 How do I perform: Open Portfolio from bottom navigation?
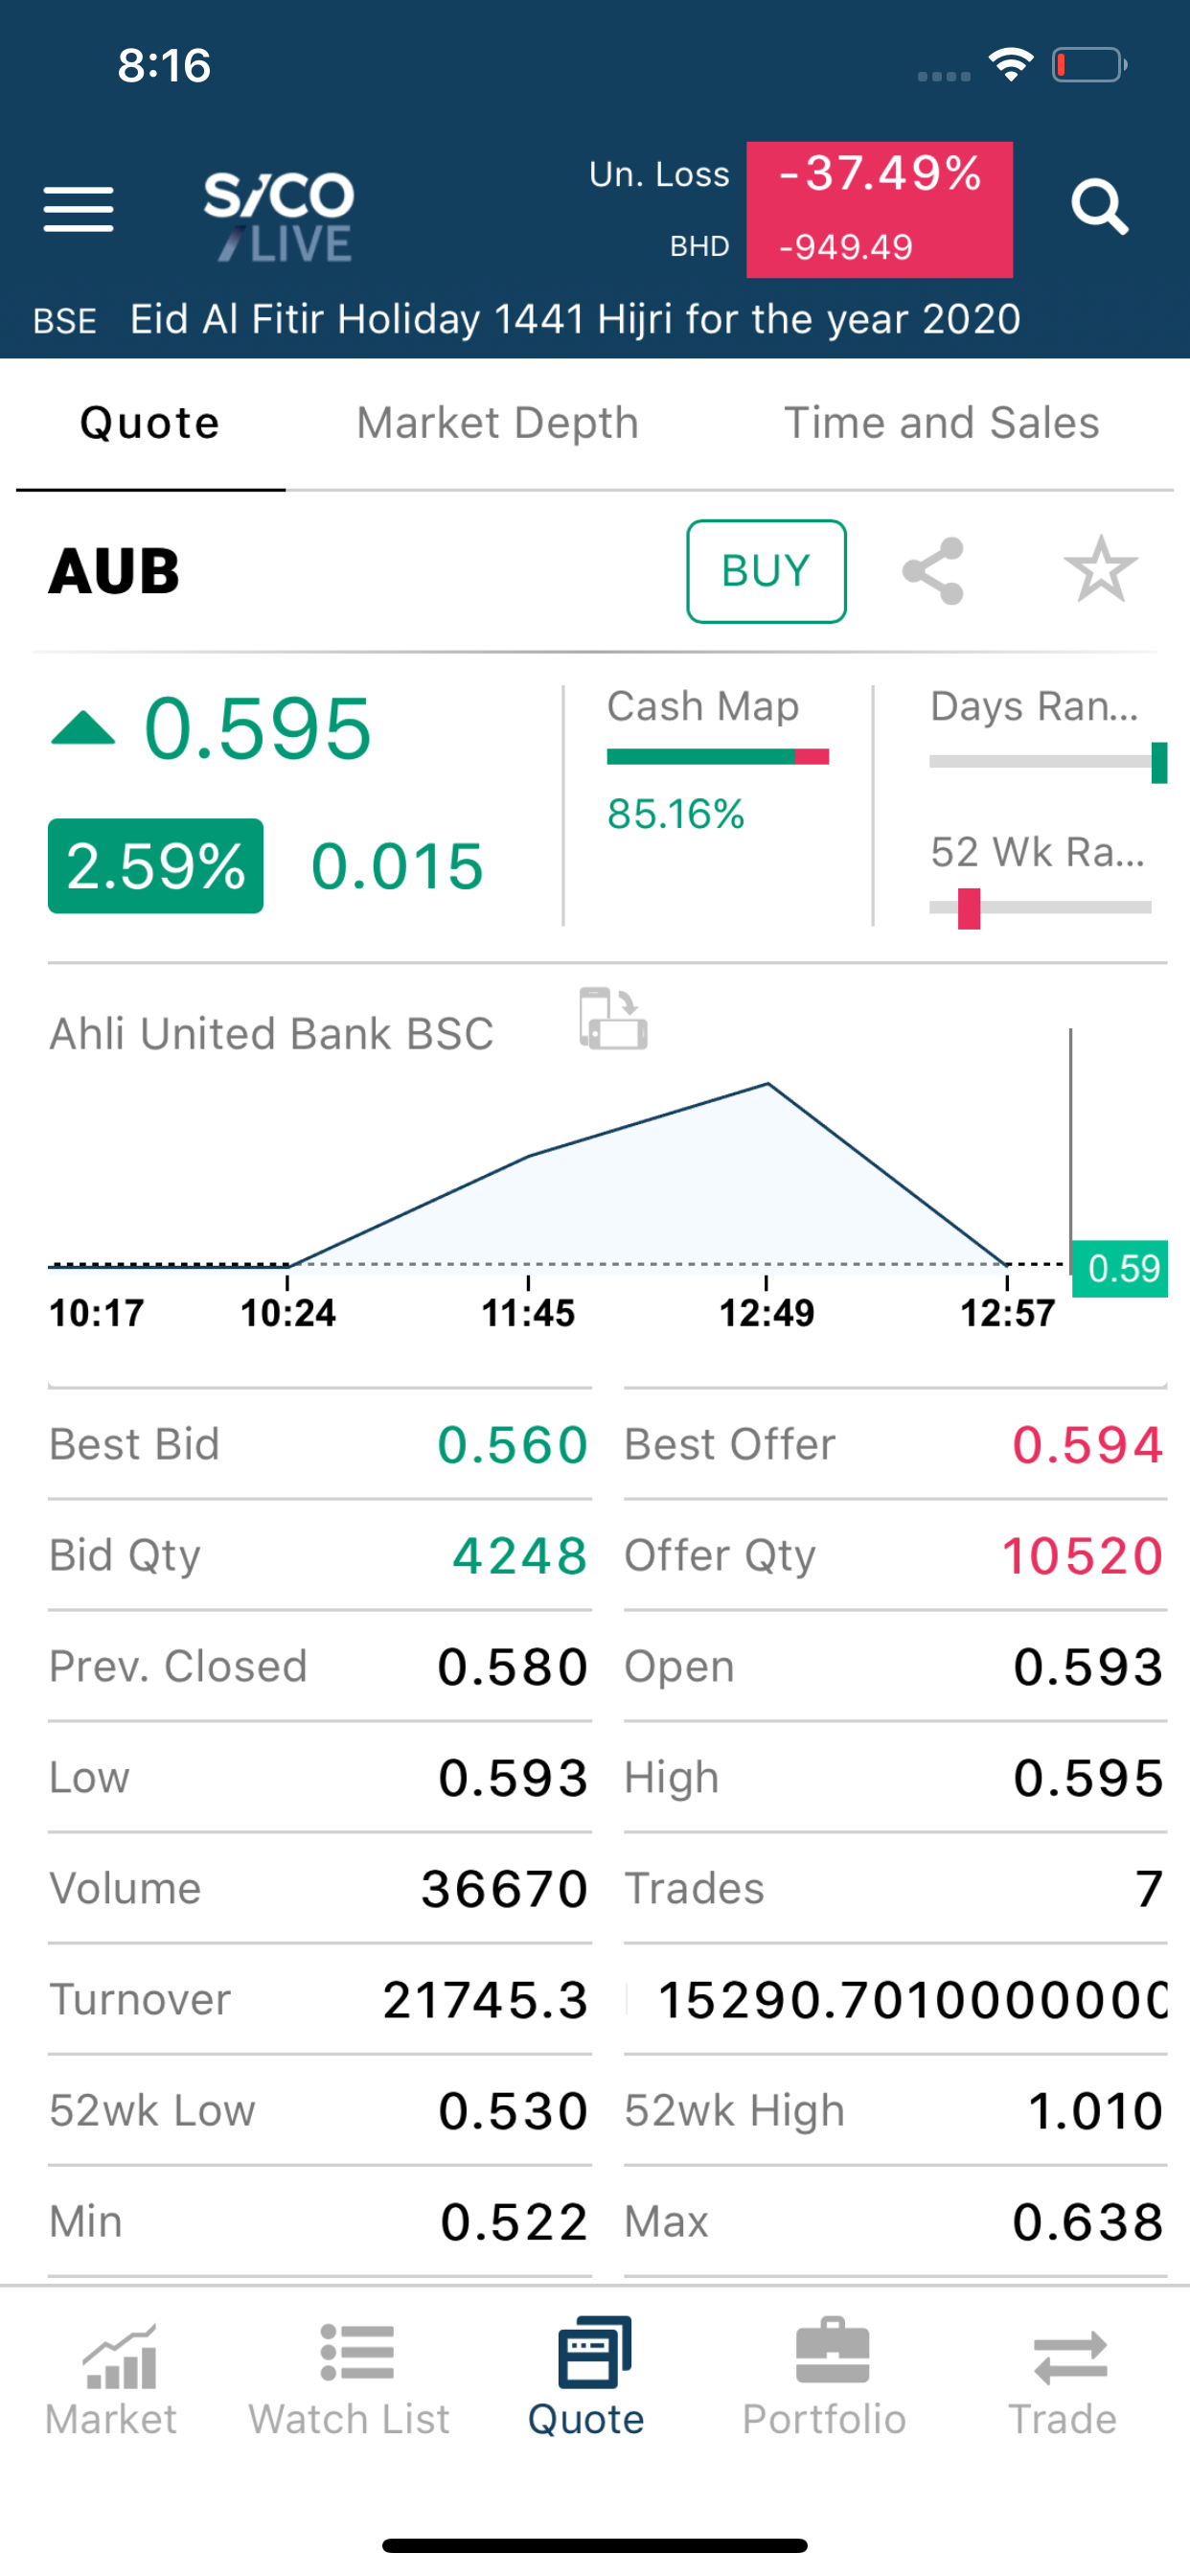tap(825, 2380)
